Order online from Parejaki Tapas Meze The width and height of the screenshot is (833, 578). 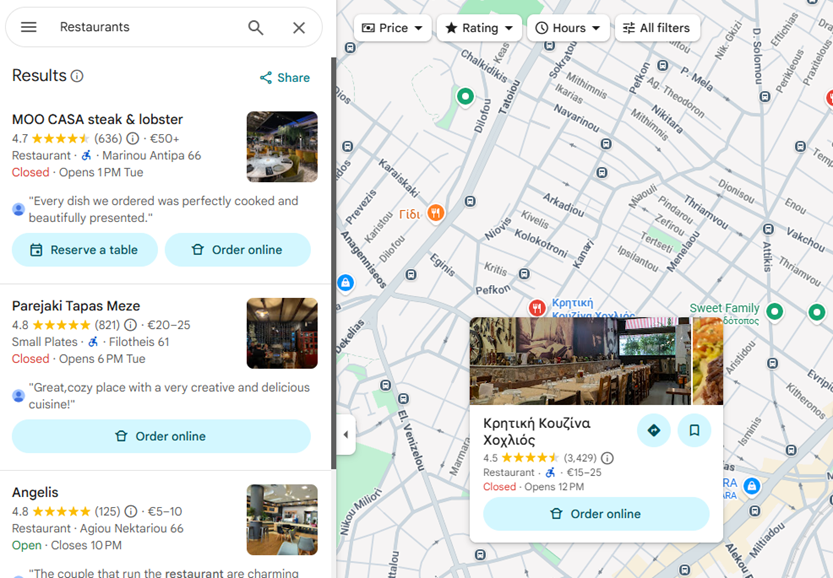tap(161, 436)
